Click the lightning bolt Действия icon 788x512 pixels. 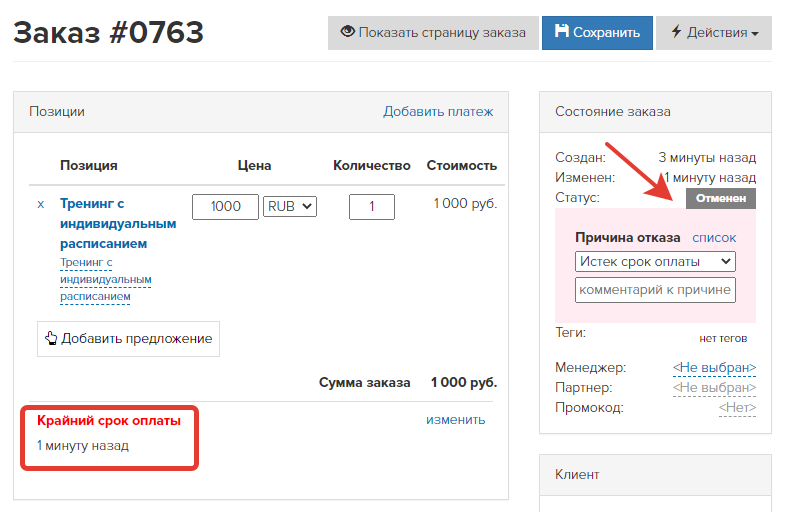coord(676,32)
